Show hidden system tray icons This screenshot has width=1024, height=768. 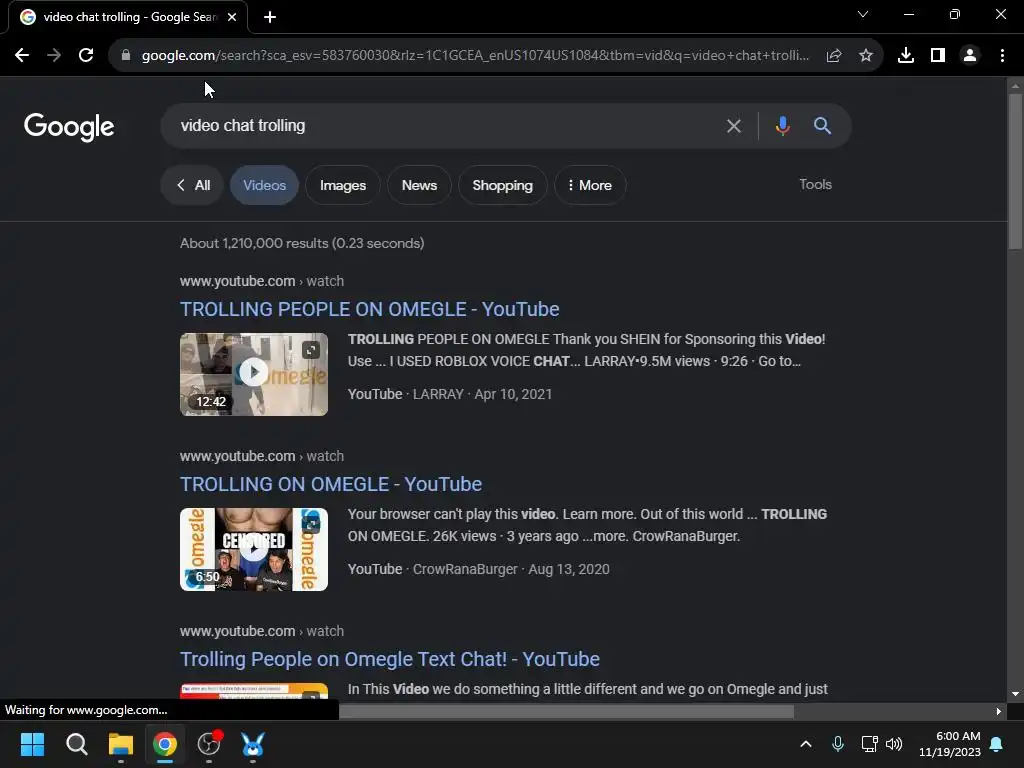coord(806,744)
